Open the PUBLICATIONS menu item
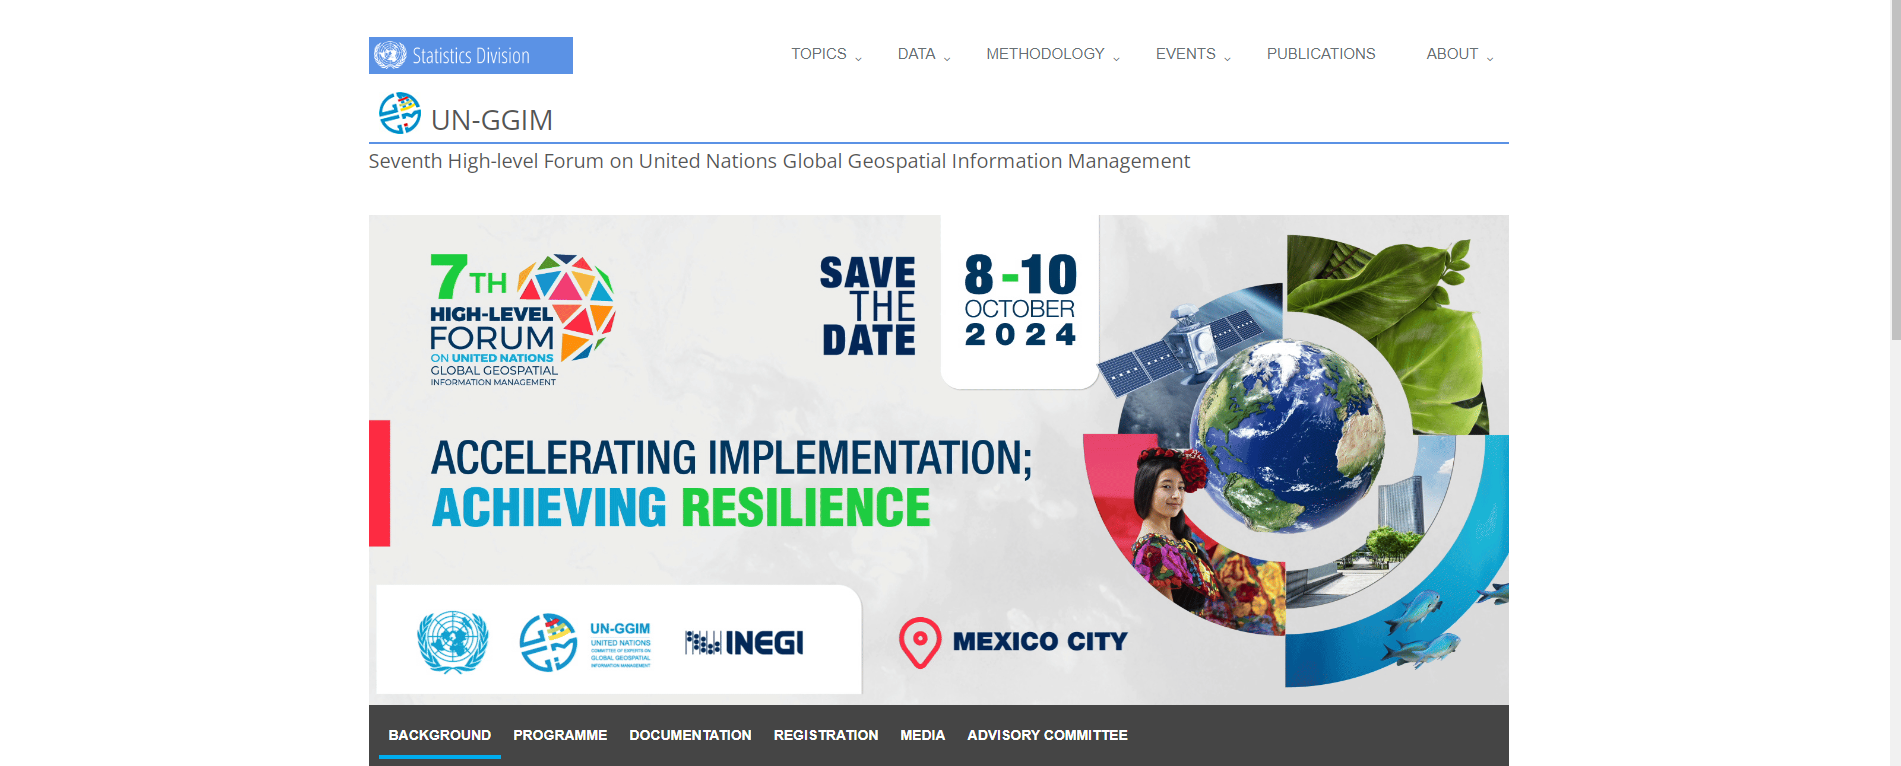 (1321, 54)
